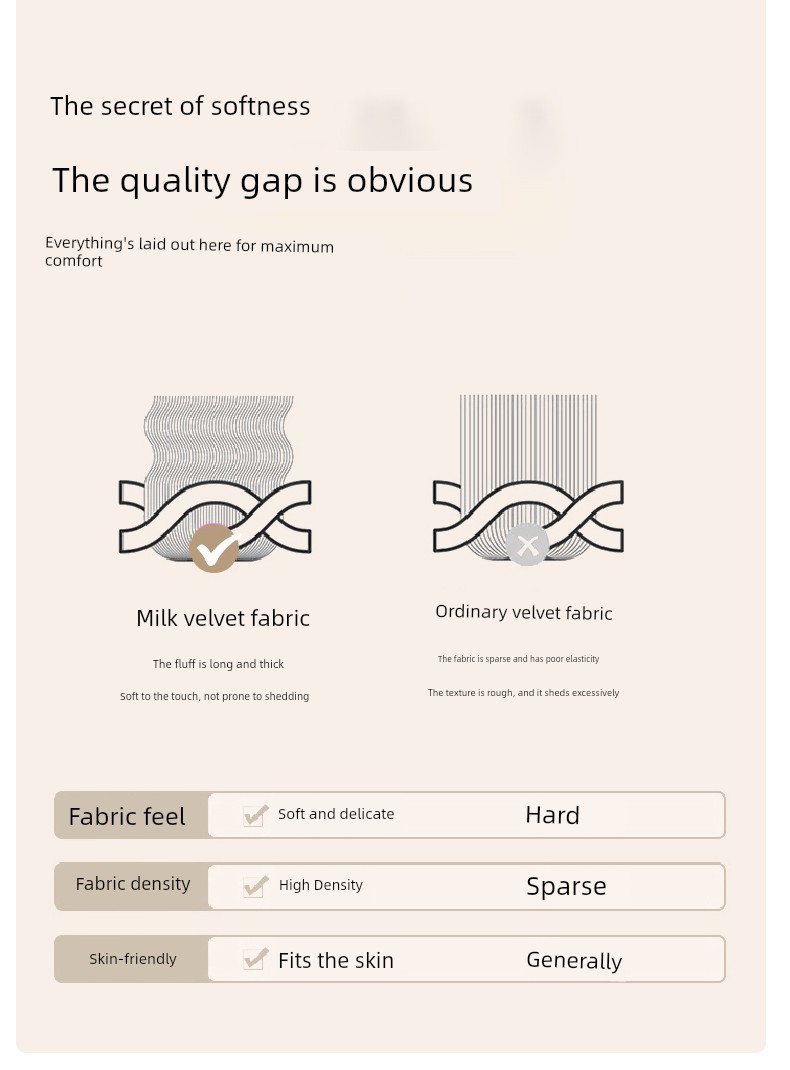The width and height of the screenshot is (790, 1070).
Task: Click the brown checkmark circle icon
Action: [214, 547]
